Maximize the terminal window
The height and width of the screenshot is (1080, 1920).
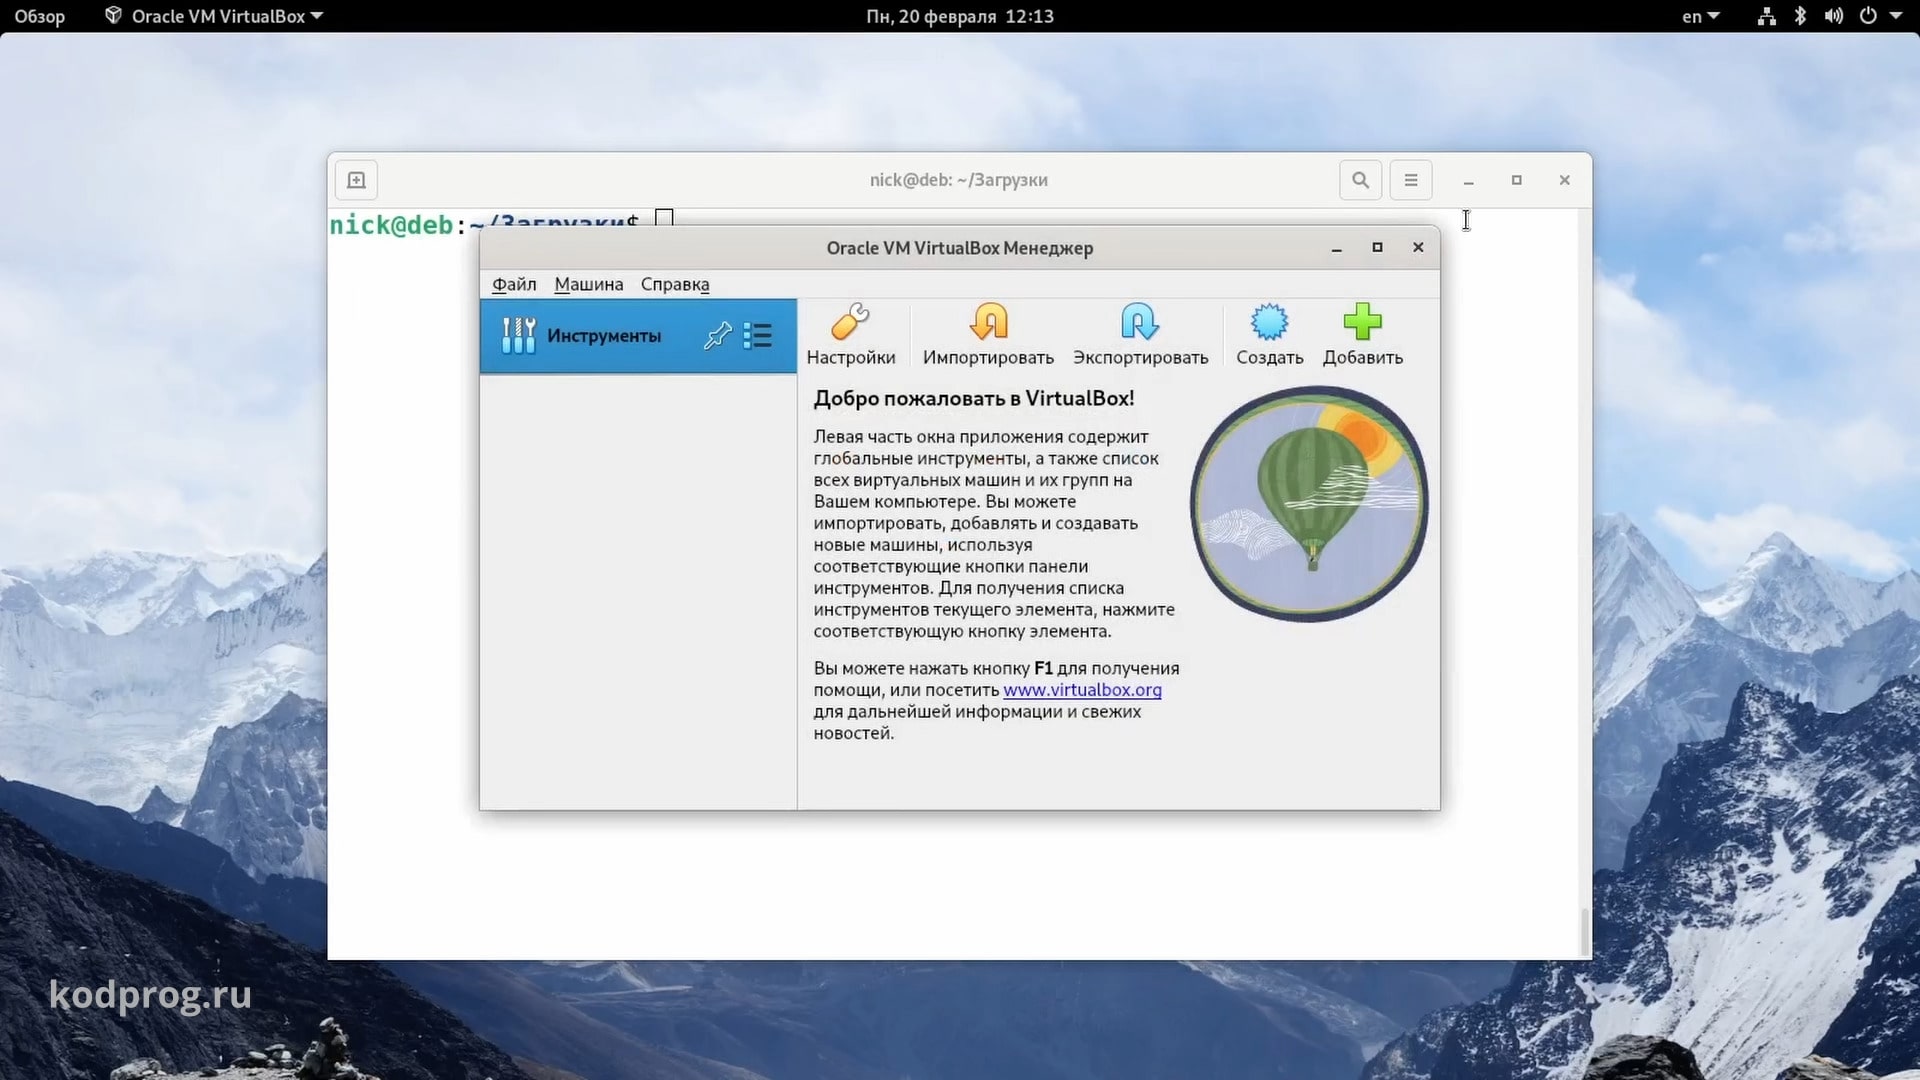(1516, 181)
